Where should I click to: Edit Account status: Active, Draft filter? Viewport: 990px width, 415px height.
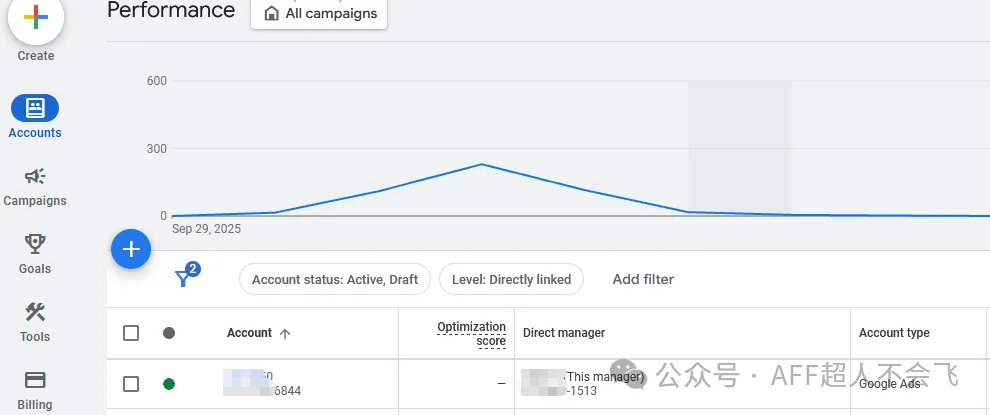tap(335, 280)
